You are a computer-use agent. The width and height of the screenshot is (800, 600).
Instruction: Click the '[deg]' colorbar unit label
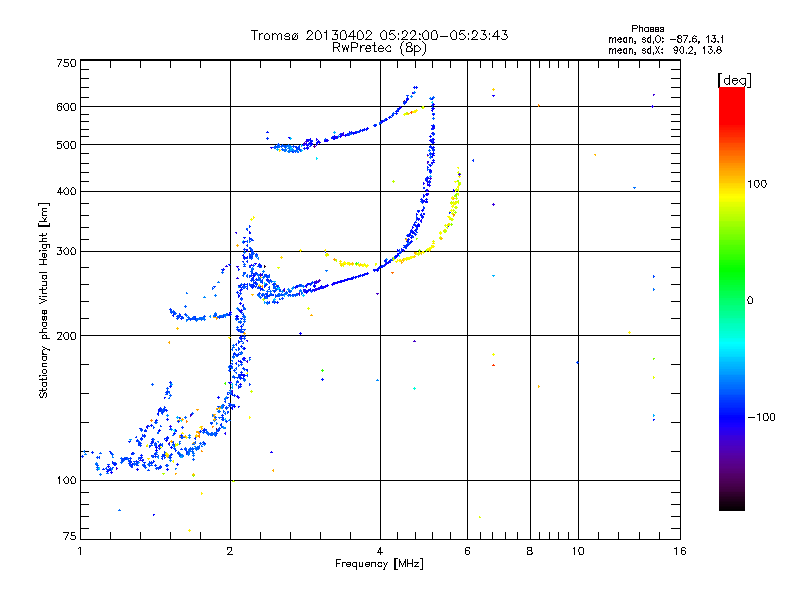(734, 80)
